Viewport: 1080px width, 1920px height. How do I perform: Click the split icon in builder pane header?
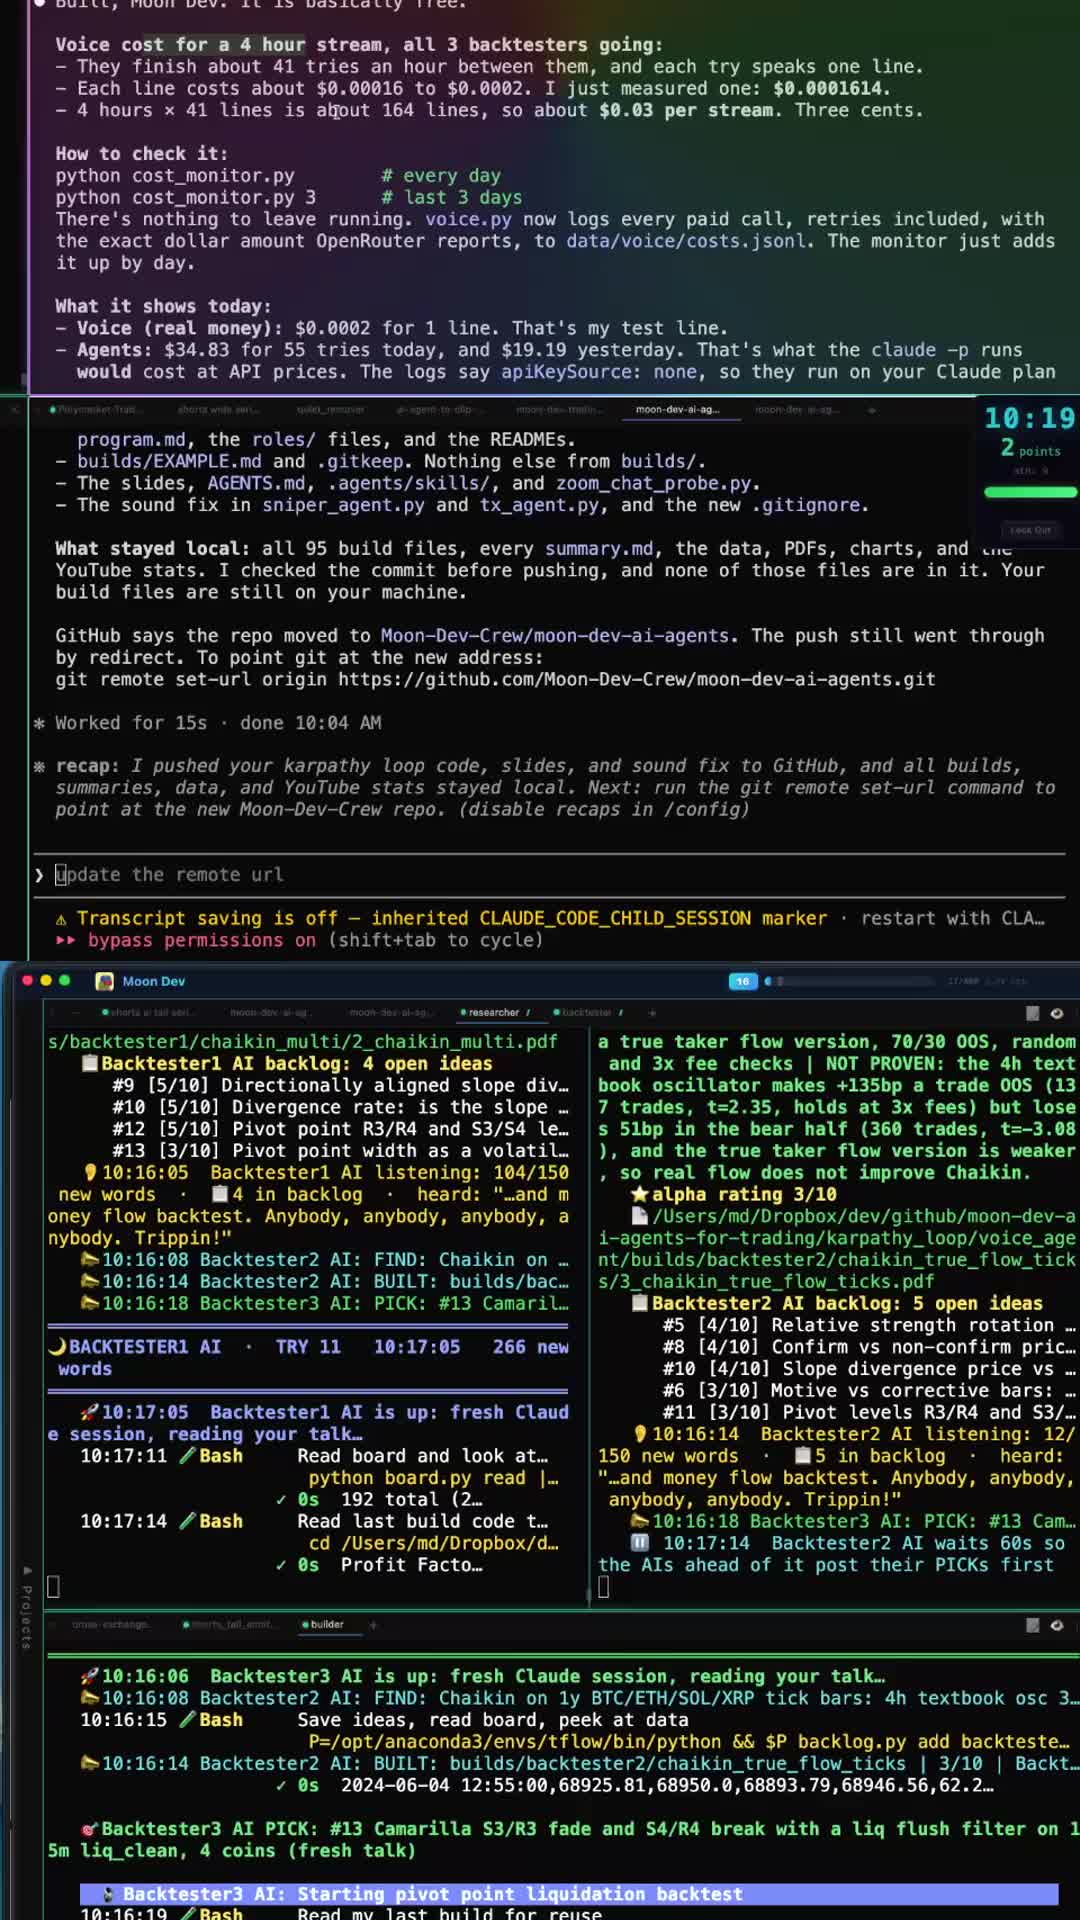tap(1033, 1625)
